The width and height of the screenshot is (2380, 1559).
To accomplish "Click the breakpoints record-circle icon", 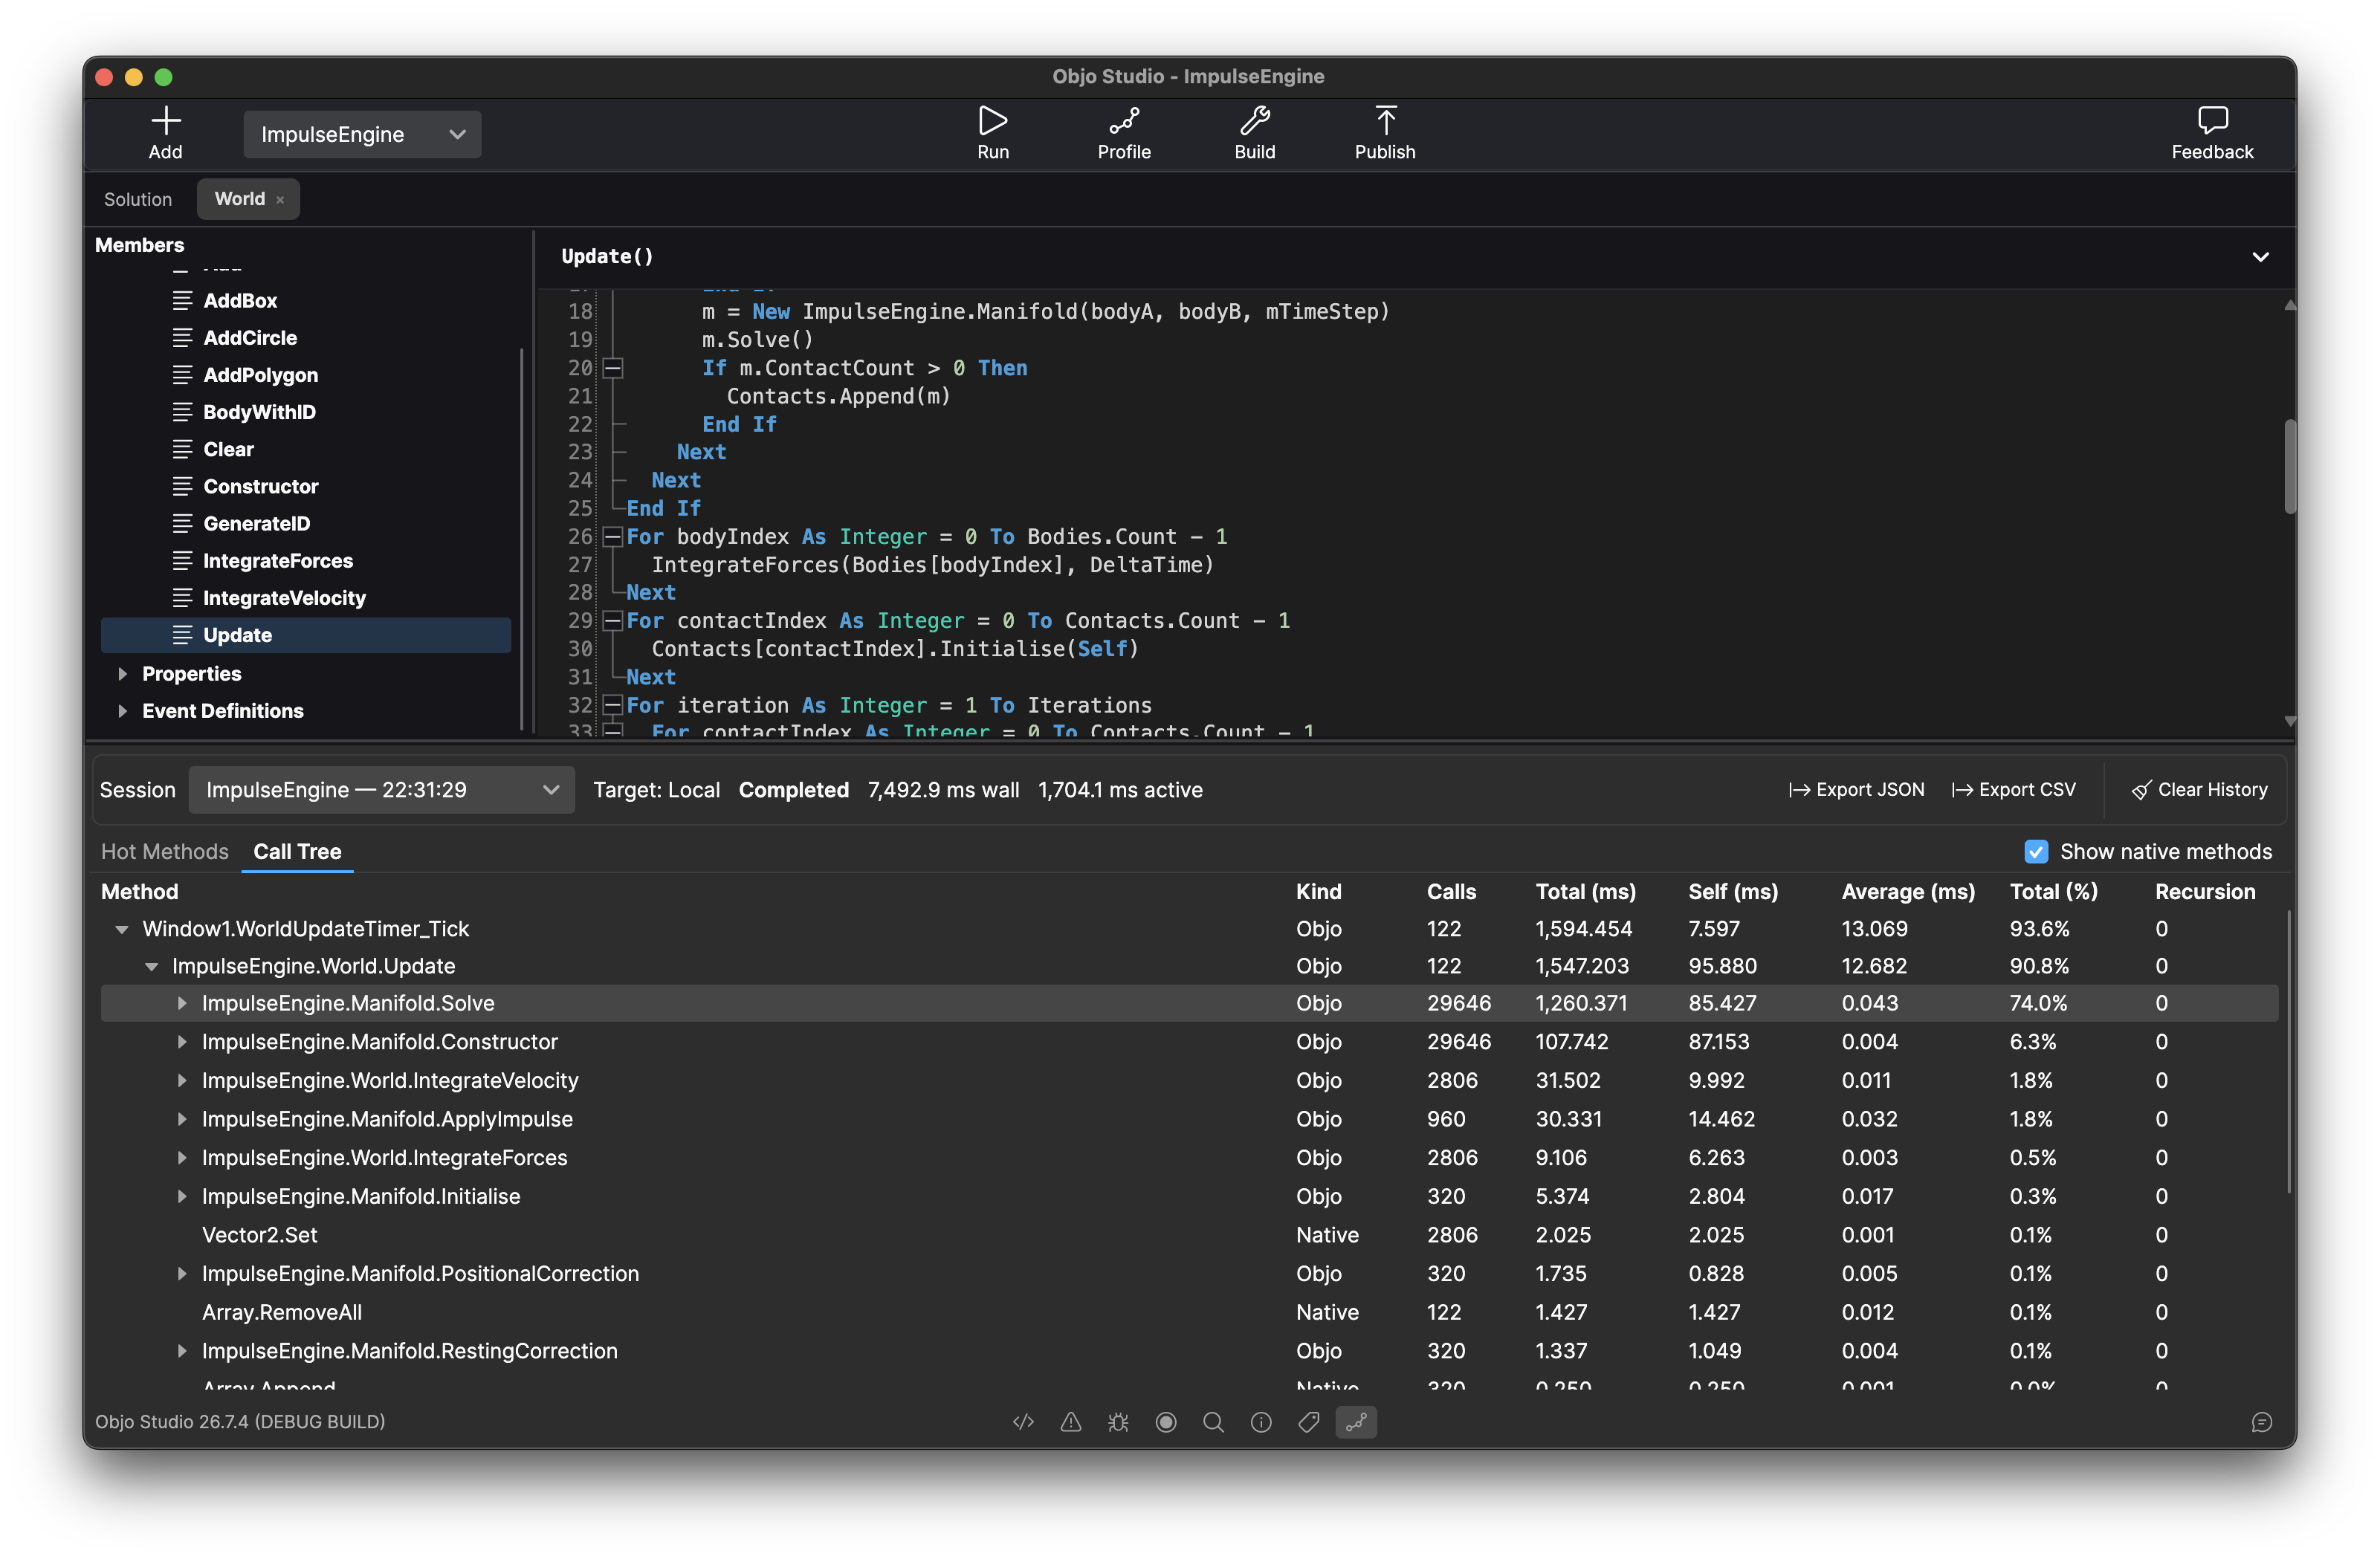I will tap(1165, 1421).
